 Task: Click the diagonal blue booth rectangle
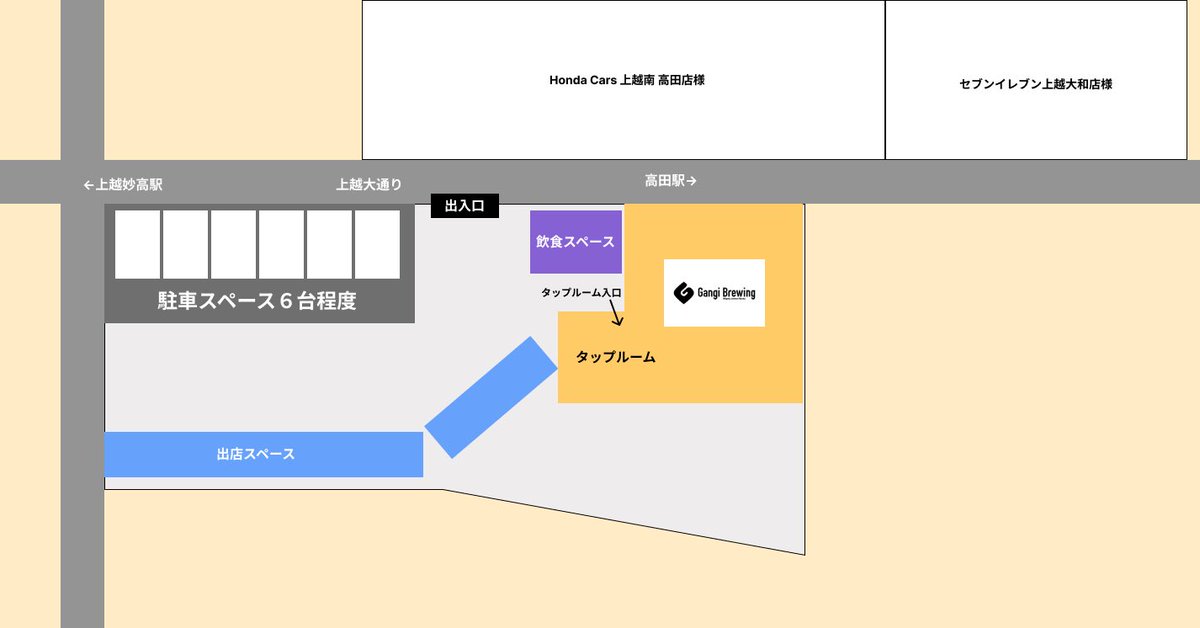tap(490, 398)
